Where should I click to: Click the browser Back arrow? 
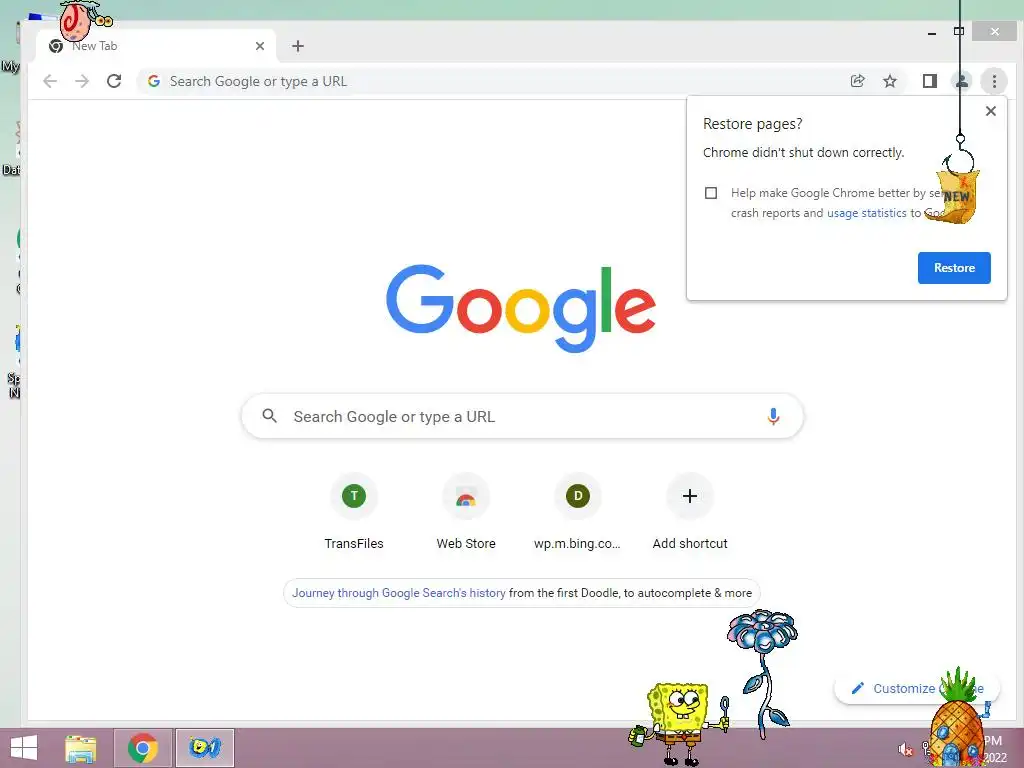[x=50, y=81]
